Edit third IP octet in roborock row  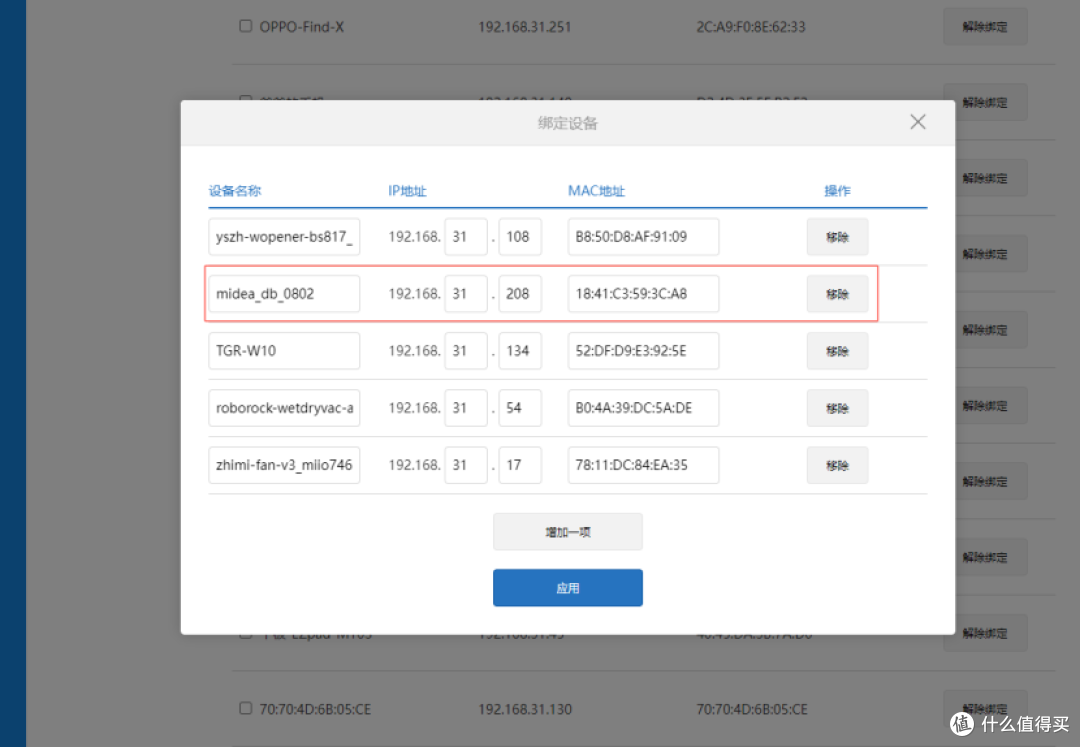click(x=466, y=408)
